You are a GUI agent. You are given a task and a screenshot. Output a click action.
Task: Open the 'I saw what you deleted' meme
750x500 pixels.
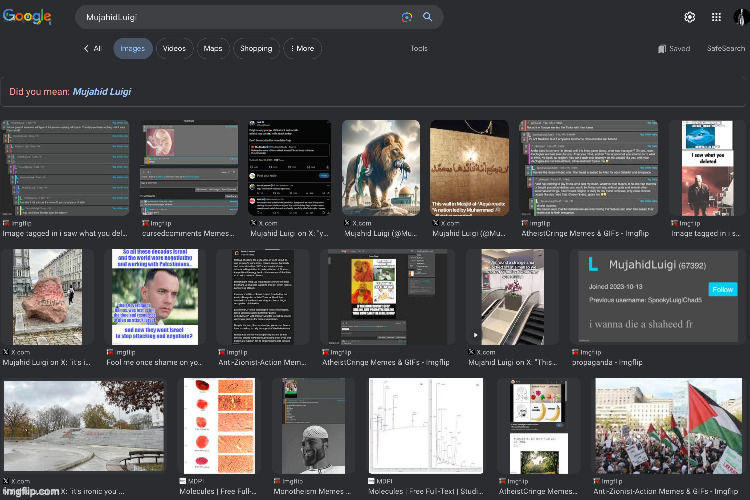(x=707, y=167)
